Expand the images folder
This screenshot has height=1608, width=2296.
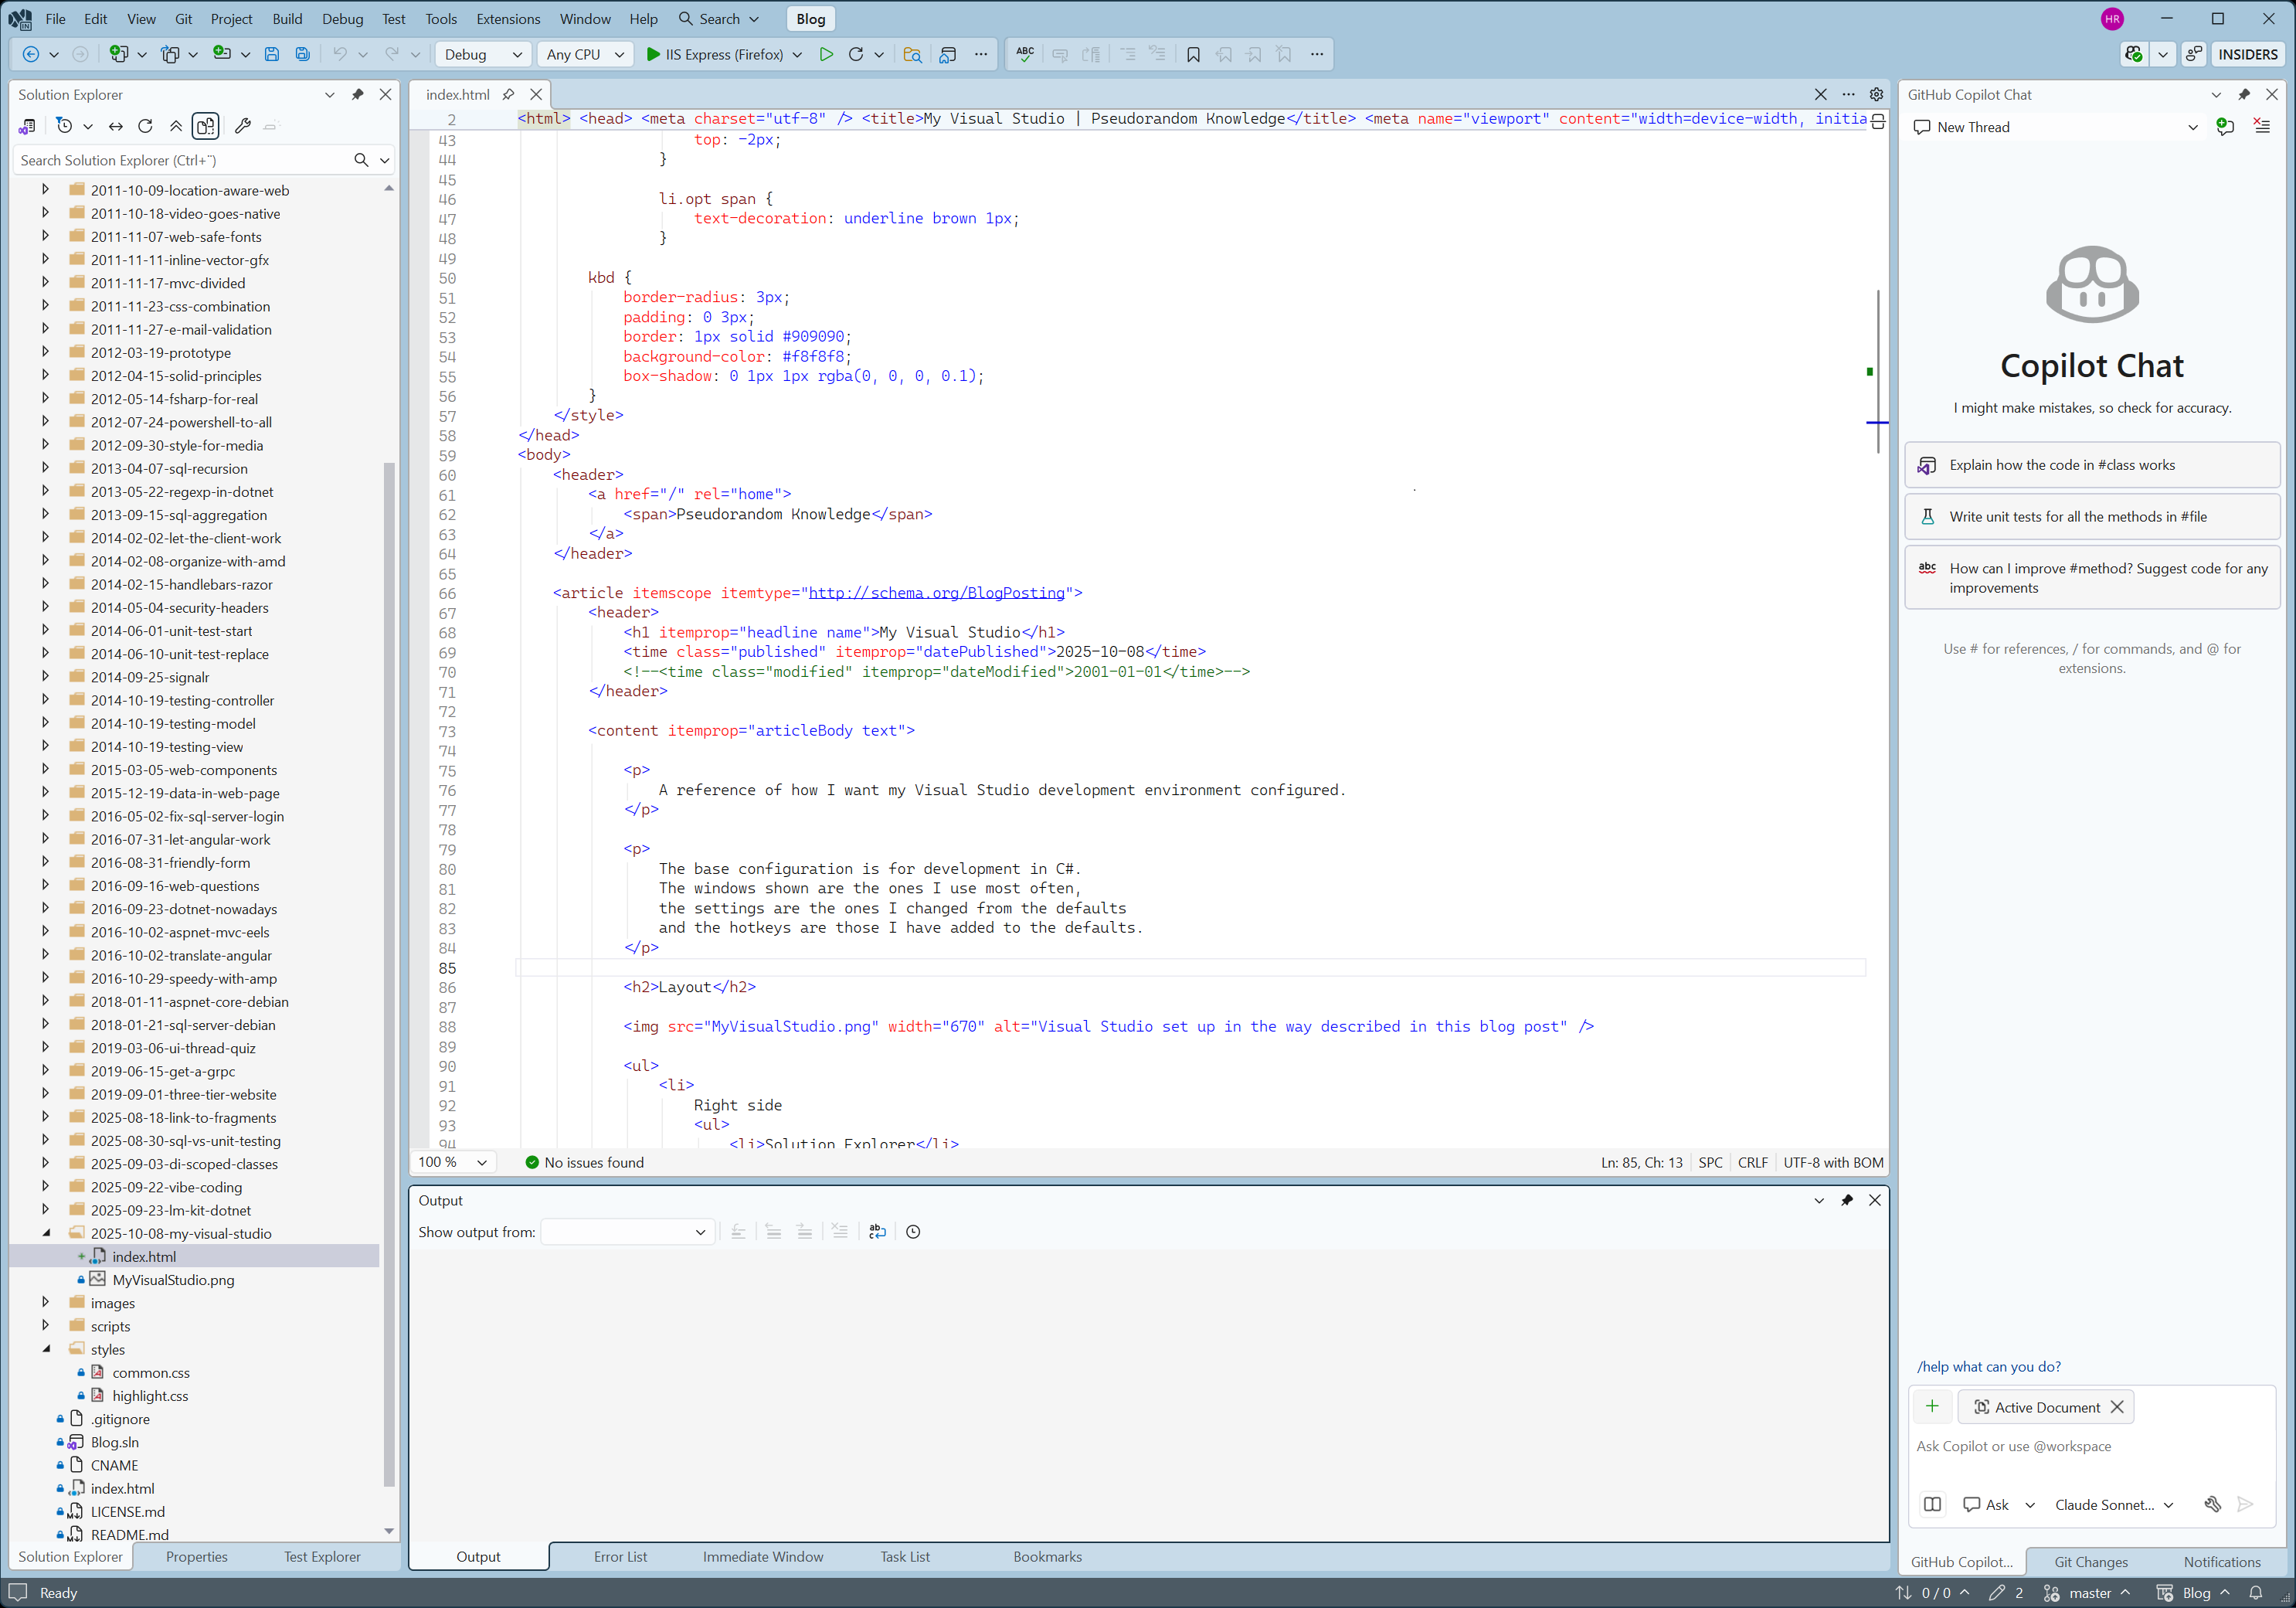pyautogui.click(x=45, y=1303)
